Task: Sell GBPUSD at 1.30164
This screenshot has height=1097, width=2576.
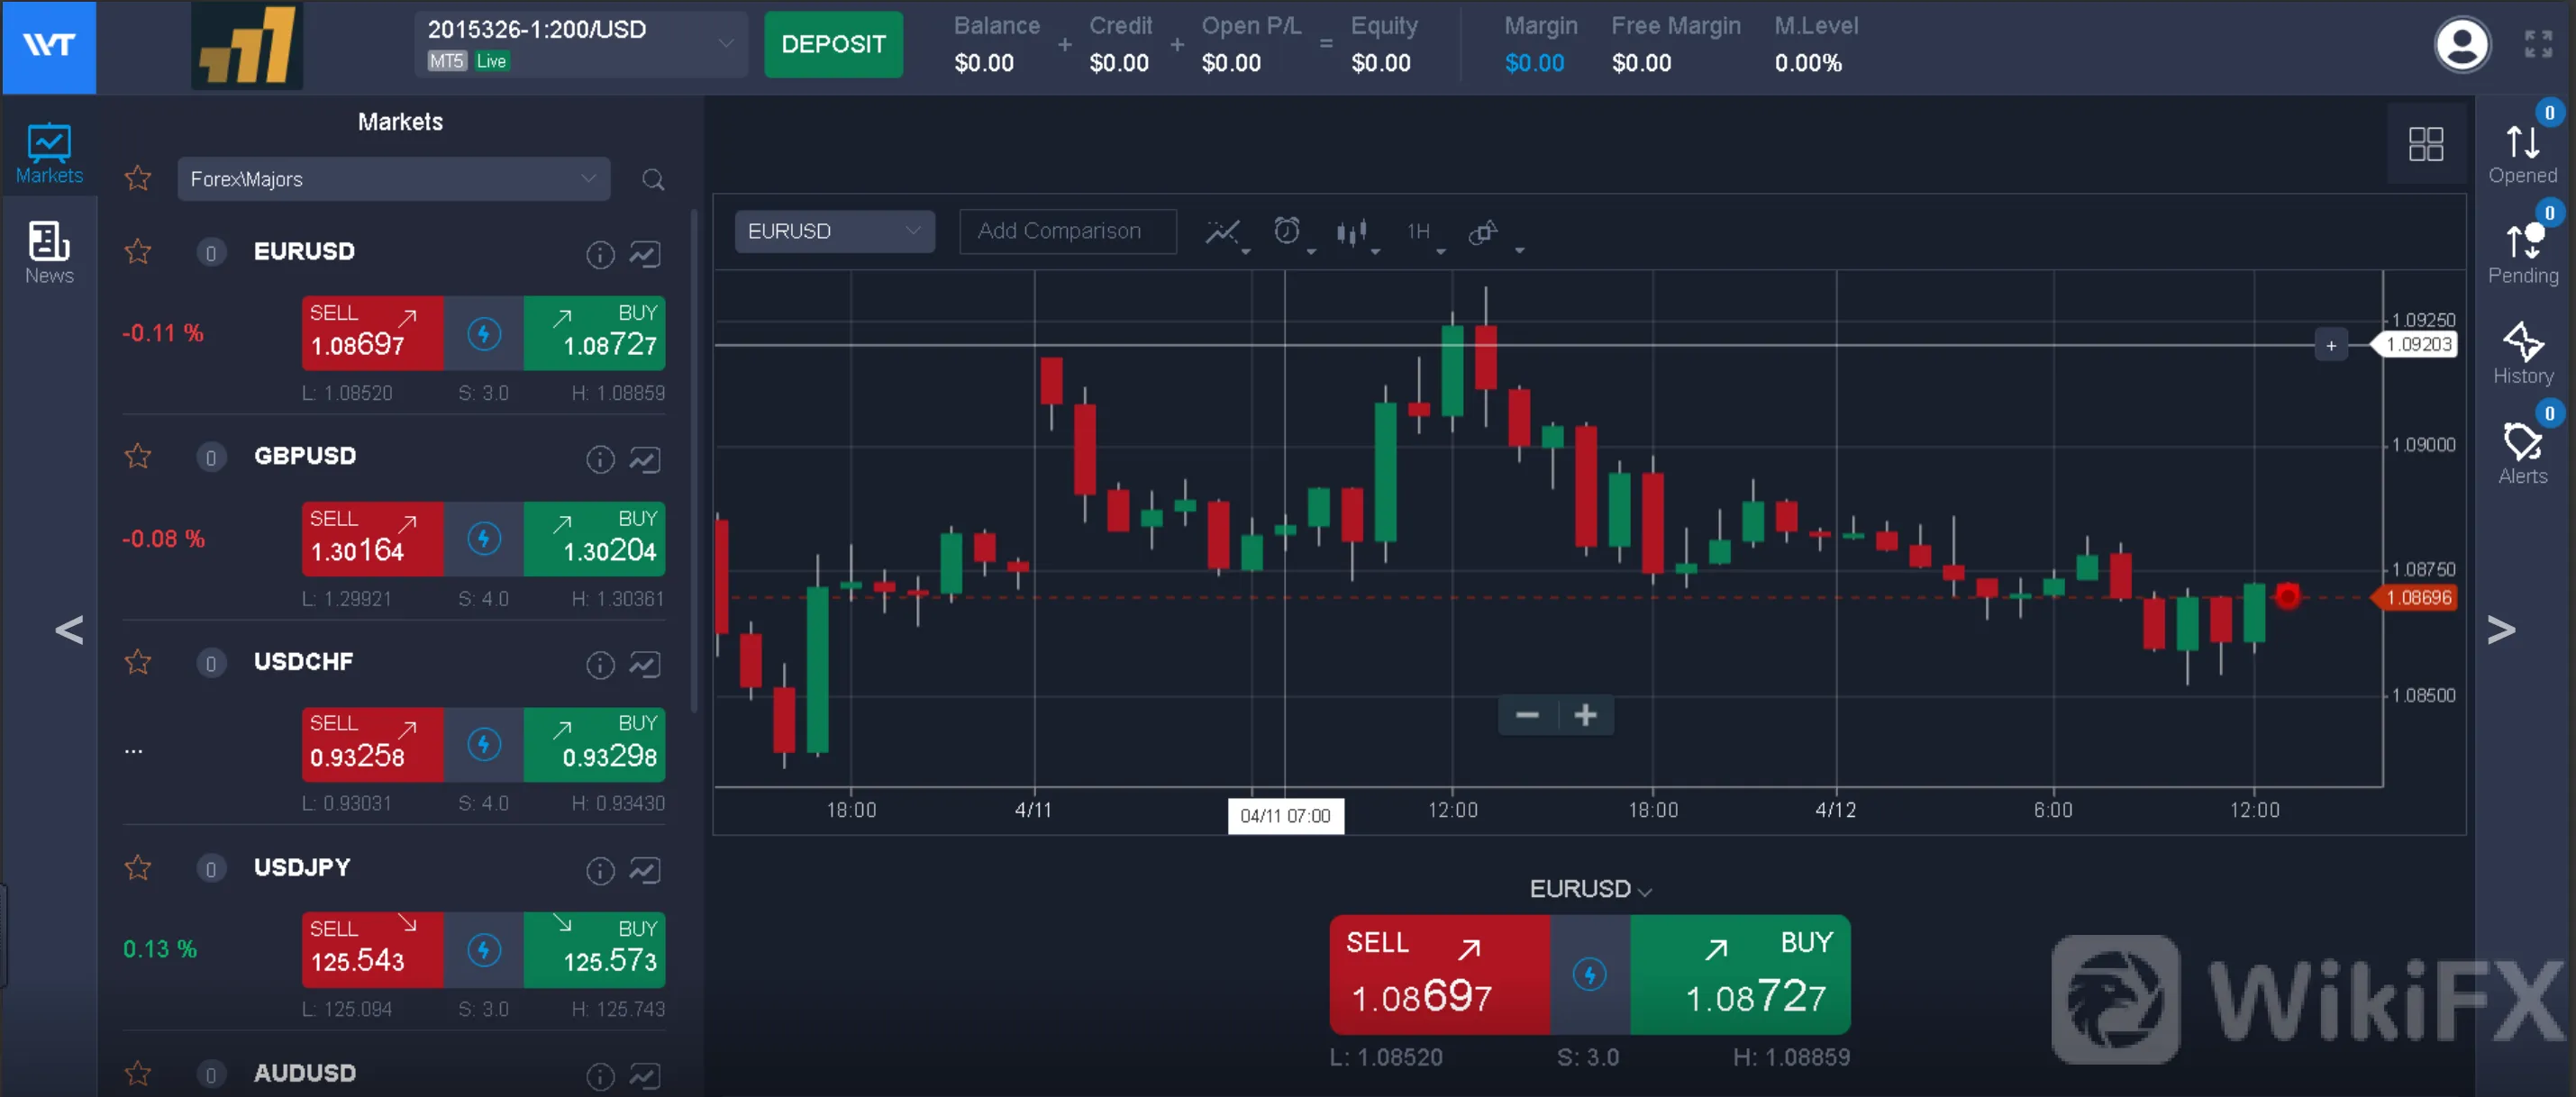Action: coord(373,539)
